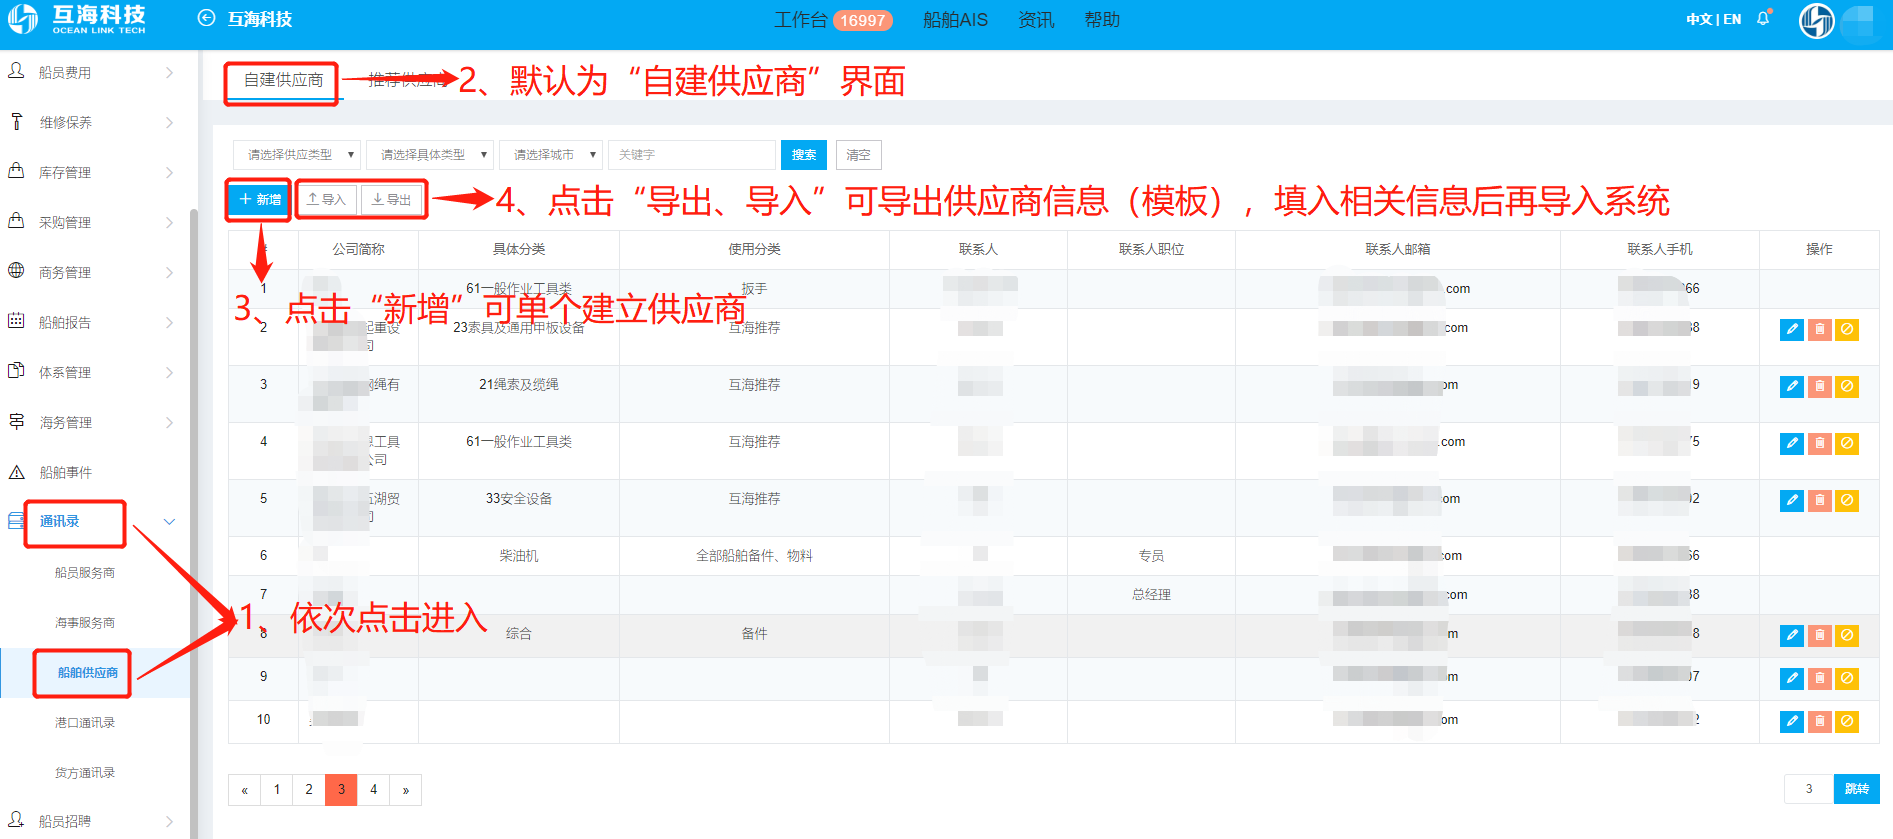The width and height of the screenshot is (1893, 839).
Task: Edit supplier in row 4 with pencil icon
Action: 1791,443
